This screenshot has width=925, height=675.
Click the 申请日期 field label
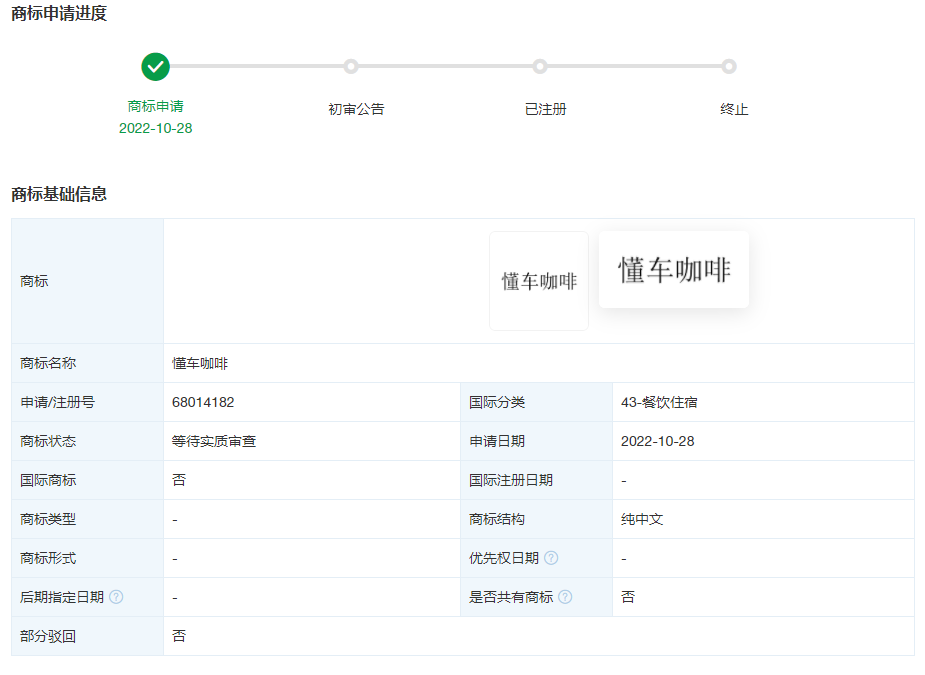pos(497,441)
